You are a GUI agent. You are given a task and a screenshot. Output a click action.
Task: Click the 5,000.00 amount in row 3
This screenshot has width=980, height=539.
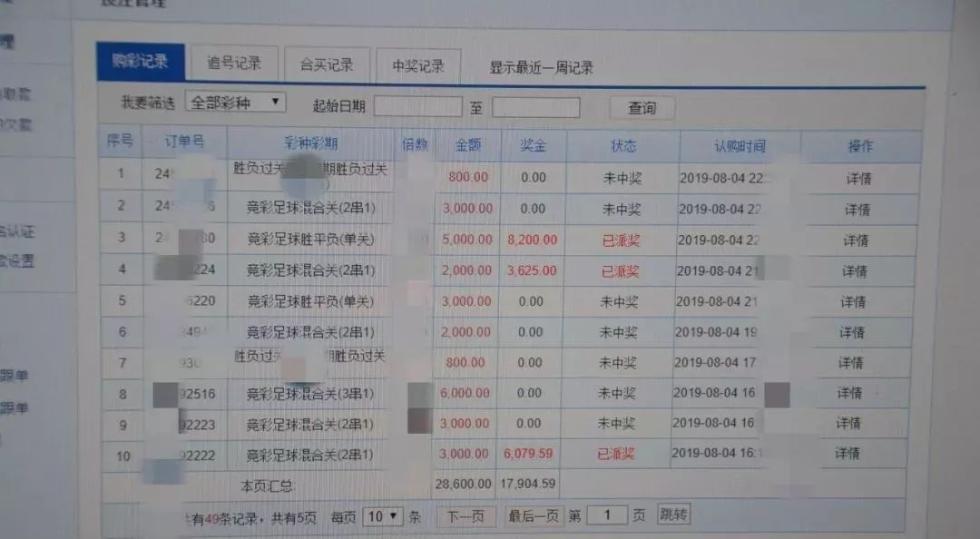(x=467, y=240)
